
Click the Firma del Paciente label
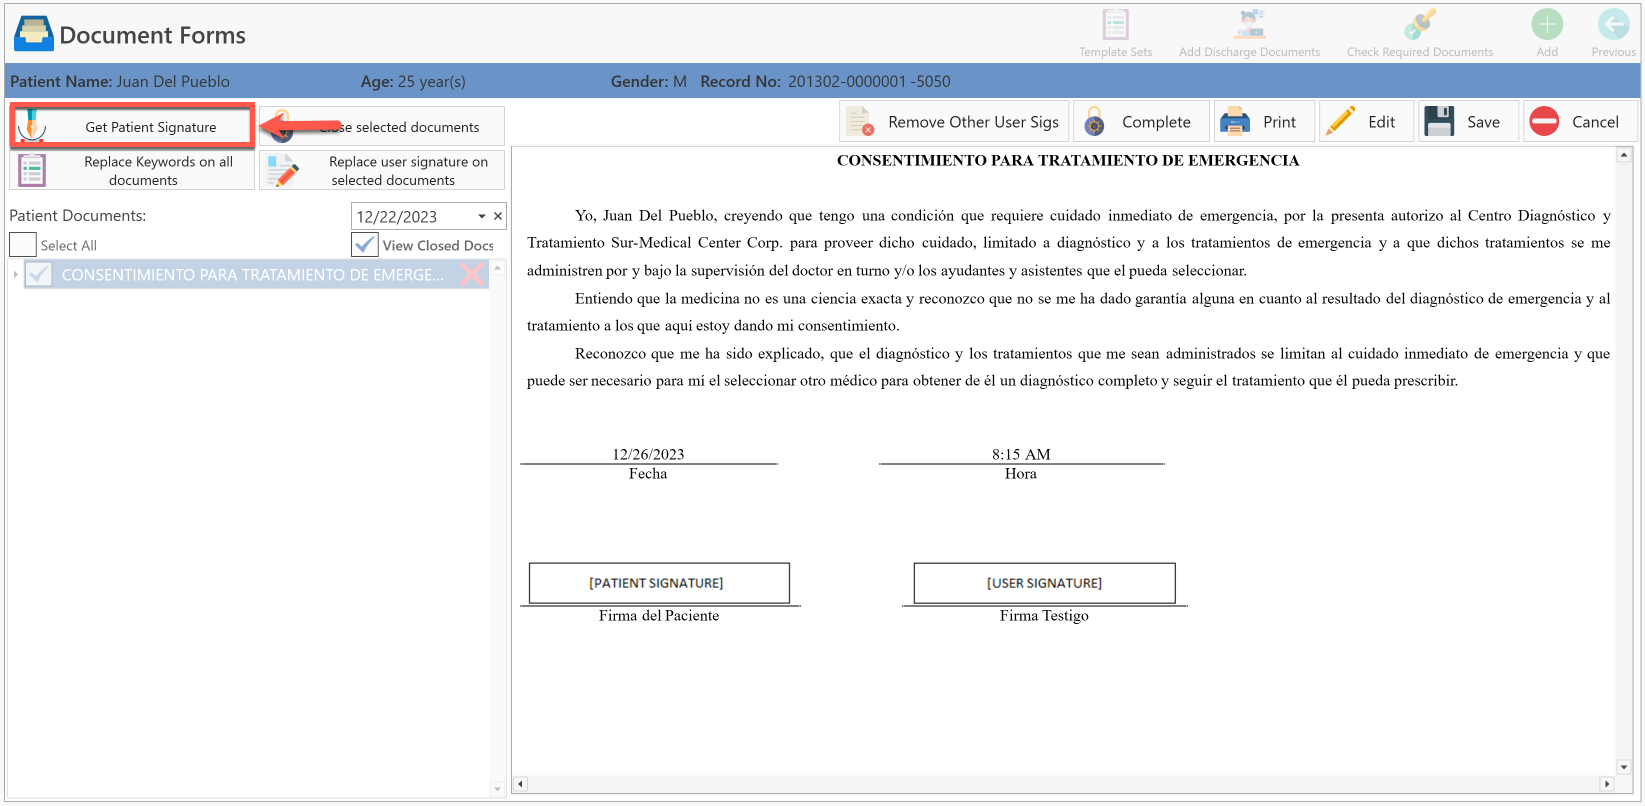[x=659, y=615]
